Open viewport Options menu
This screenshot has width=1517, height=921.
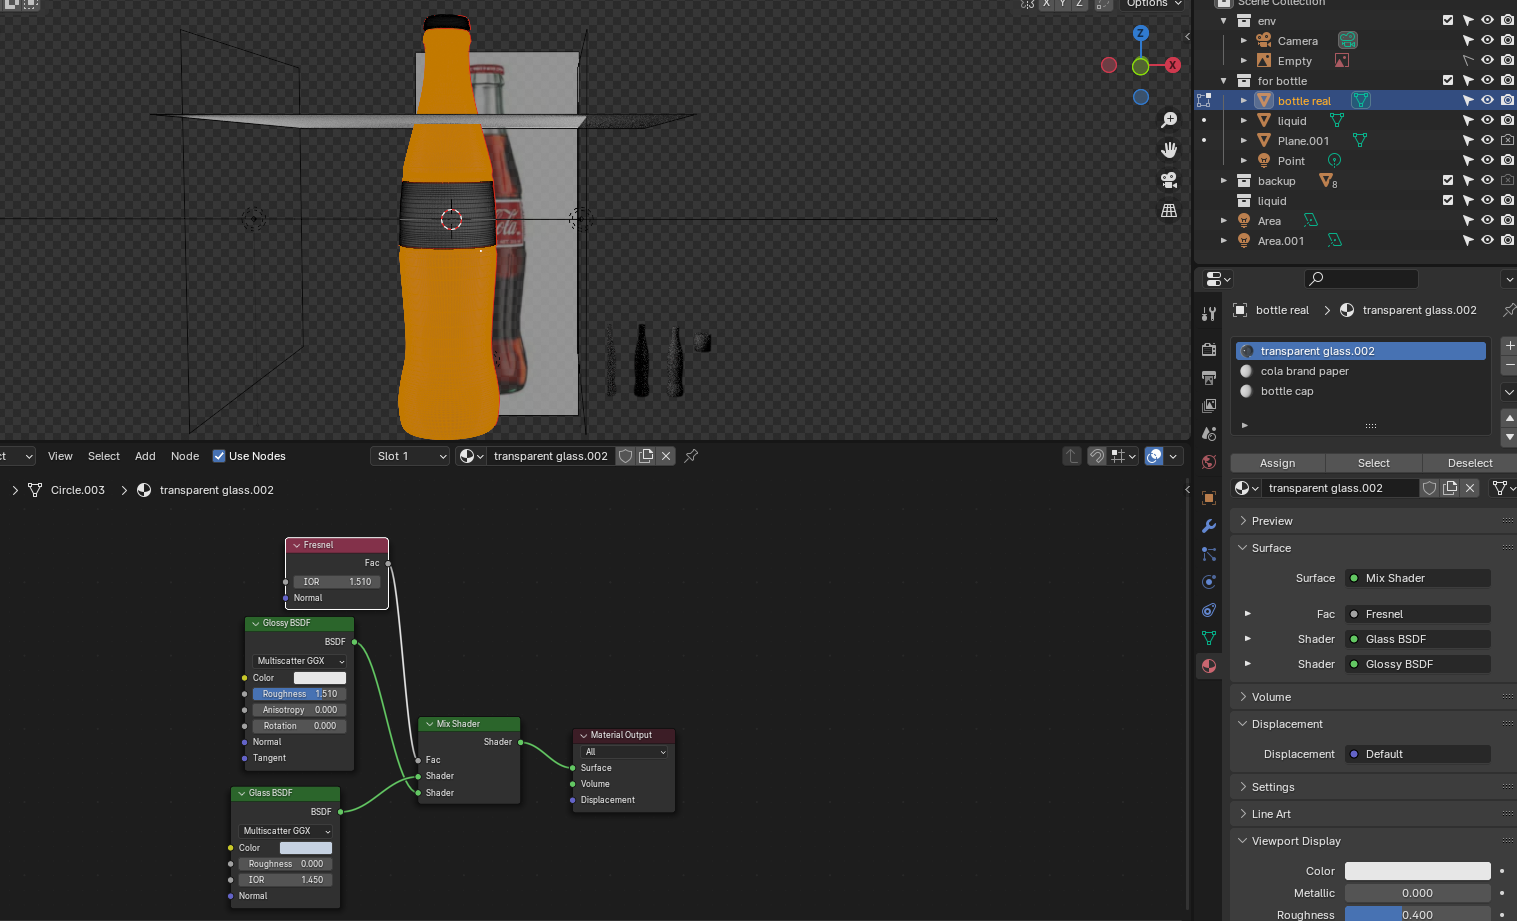(x=1154, y=4)
